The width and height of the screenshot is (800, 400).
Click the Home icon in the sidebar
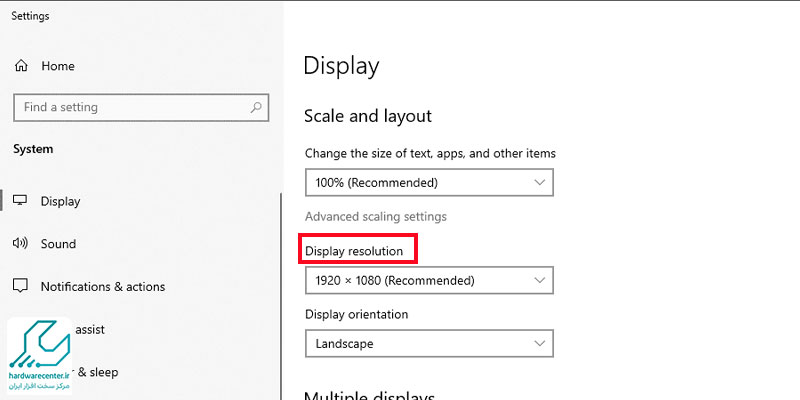pos(21,66)
